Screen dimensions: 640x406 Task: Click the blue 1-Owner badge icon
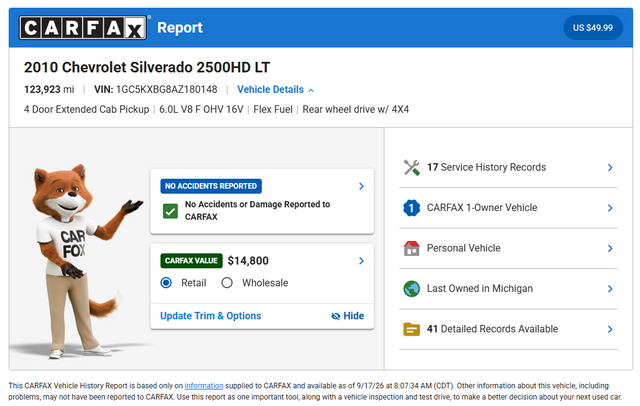tap(411, 208)
